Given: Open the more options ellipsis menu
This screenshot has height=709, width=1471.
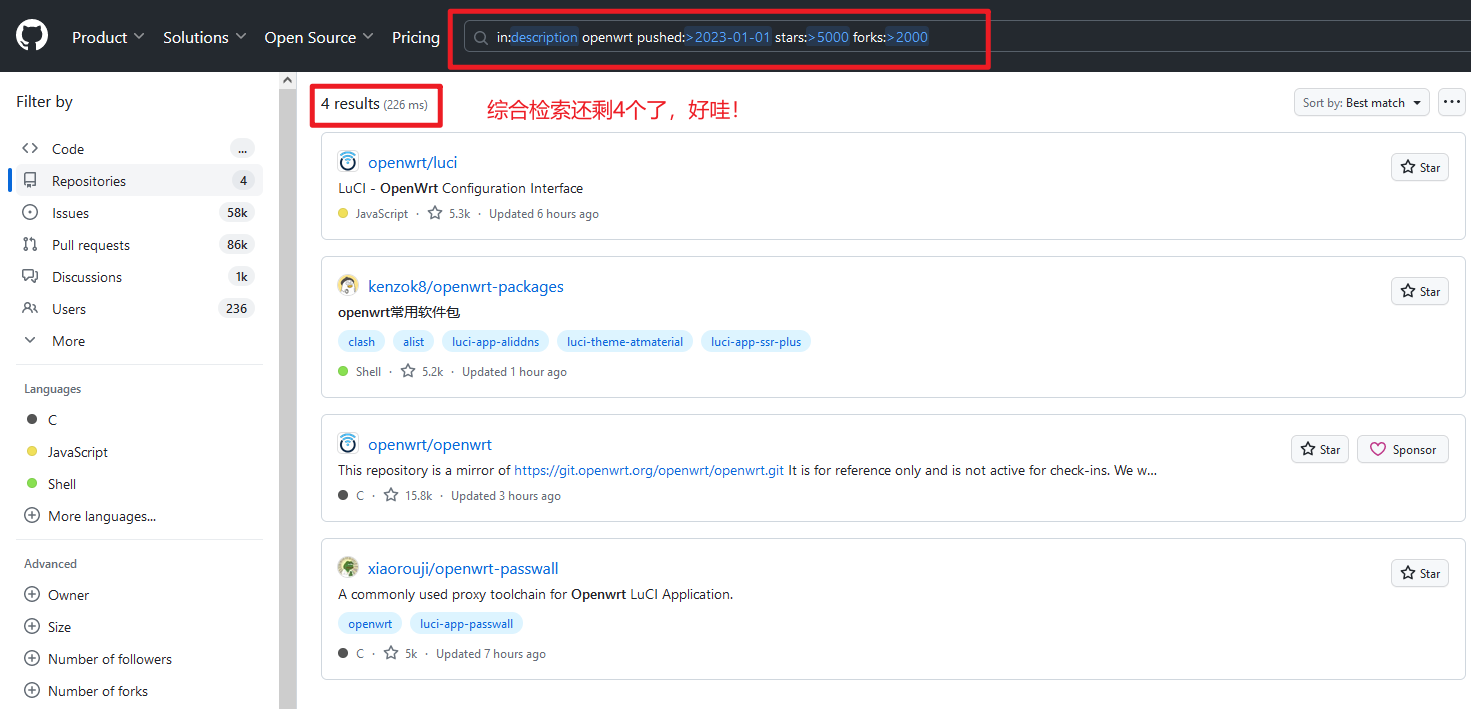Looking at the screenshot, I should [1451, 102].
